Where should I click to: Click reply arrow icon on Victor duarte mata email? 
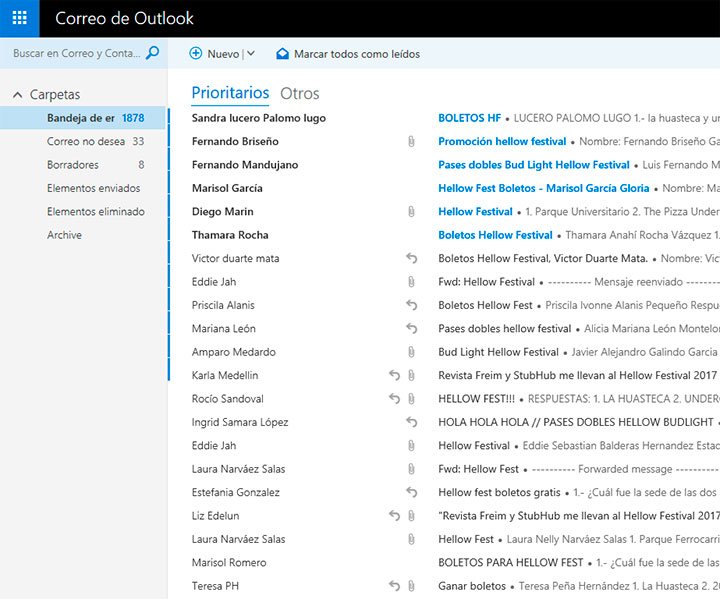click(410, 259)
